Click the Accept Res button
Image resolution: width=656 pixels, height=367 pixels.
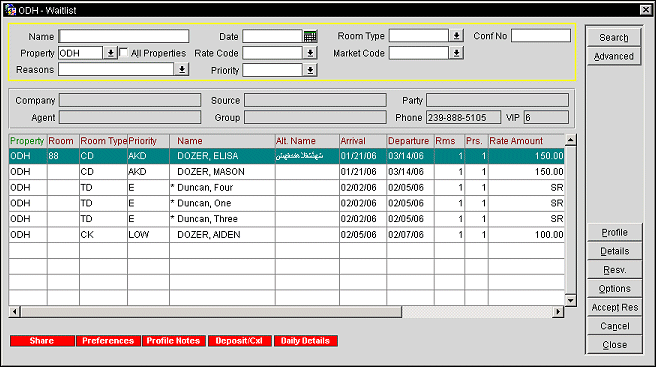click(x=615, y=308)
